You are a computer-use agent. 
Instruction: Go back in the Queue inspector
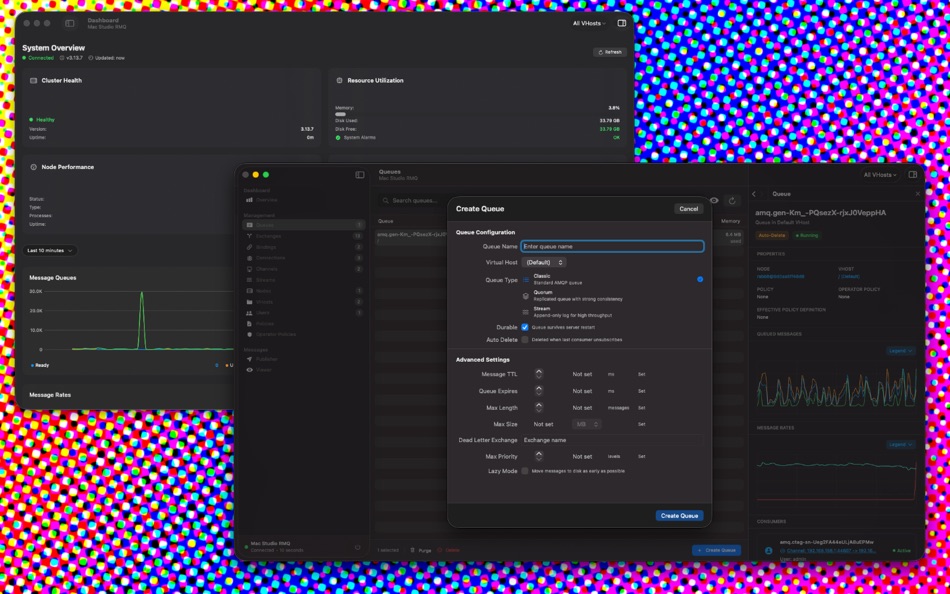coord(754,194)
